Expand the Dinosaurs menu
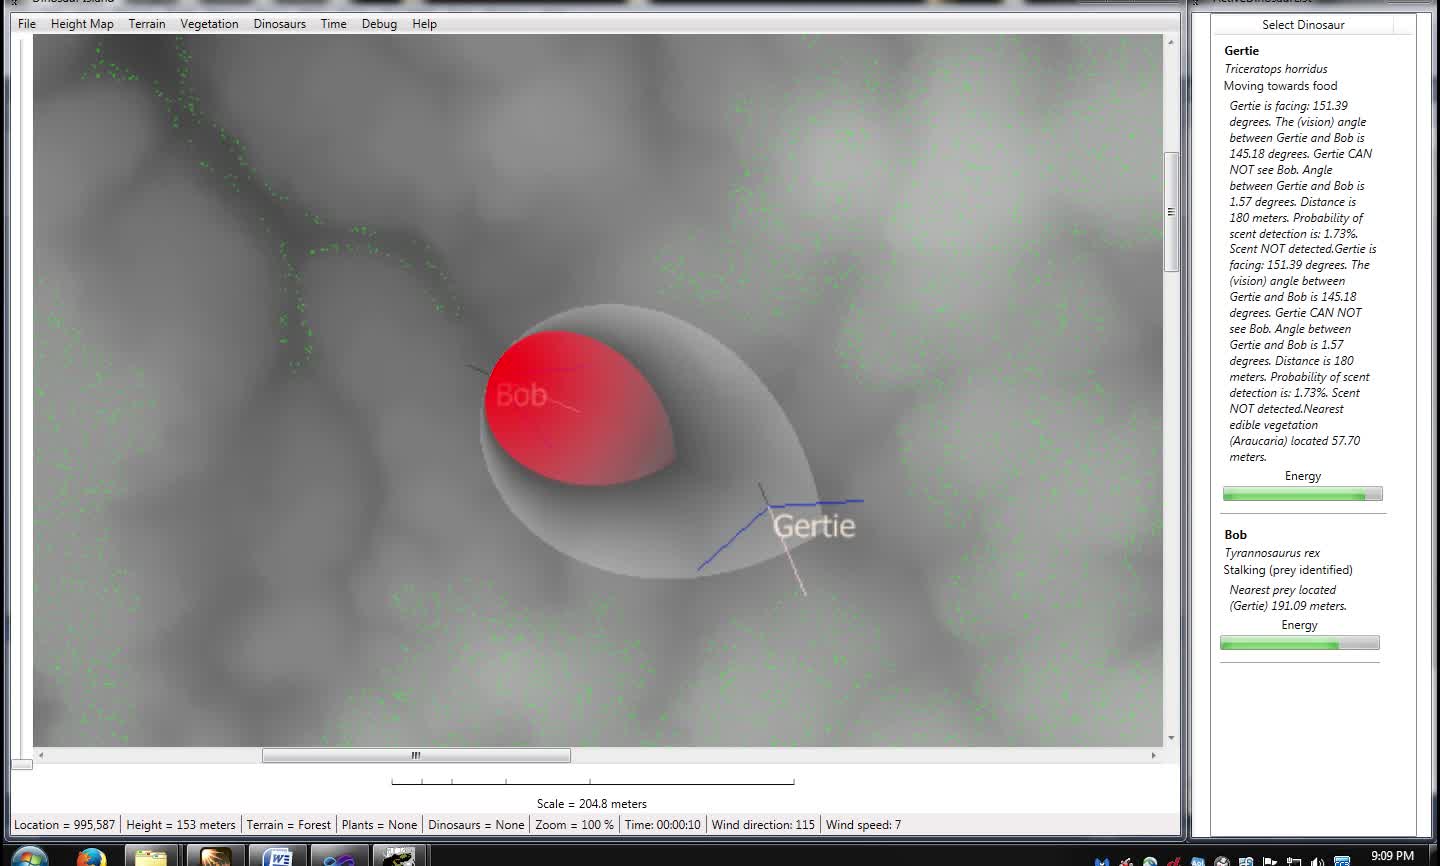This screenshot has height=866, width=1440. 279,24
